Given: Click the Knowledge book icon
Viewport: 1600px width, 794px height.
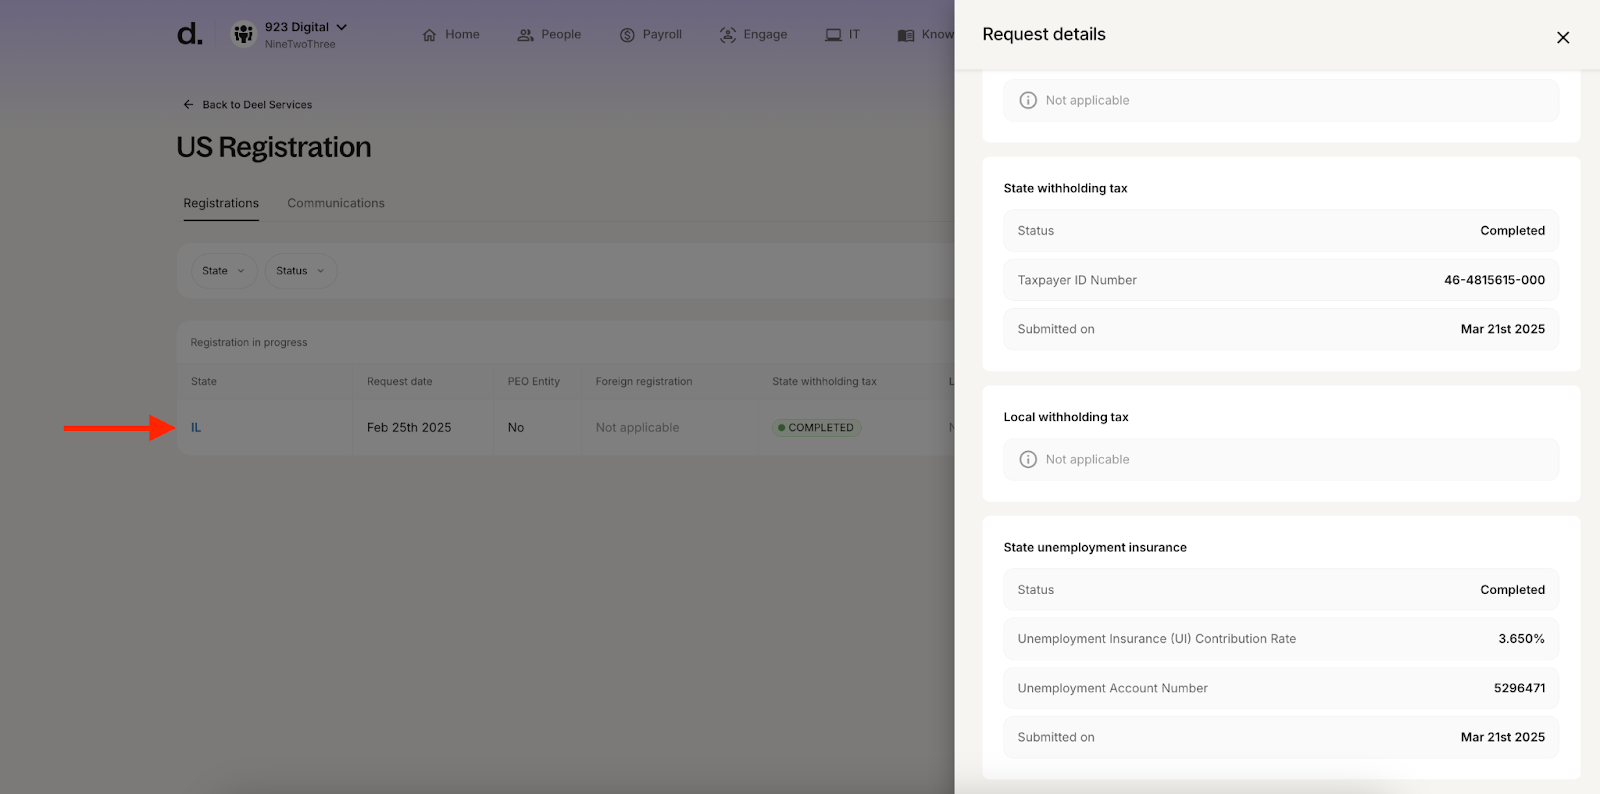Looking at the screenshot, I should click(x=906, y=35).
